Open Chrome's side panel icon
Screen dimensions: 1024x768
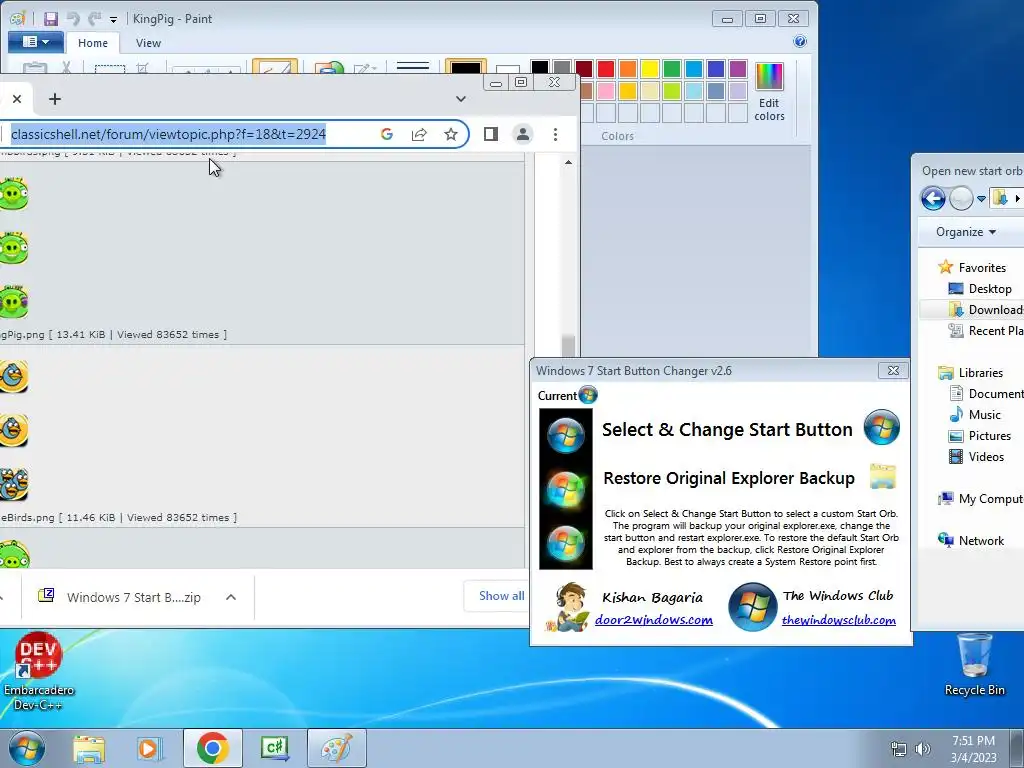491,135
